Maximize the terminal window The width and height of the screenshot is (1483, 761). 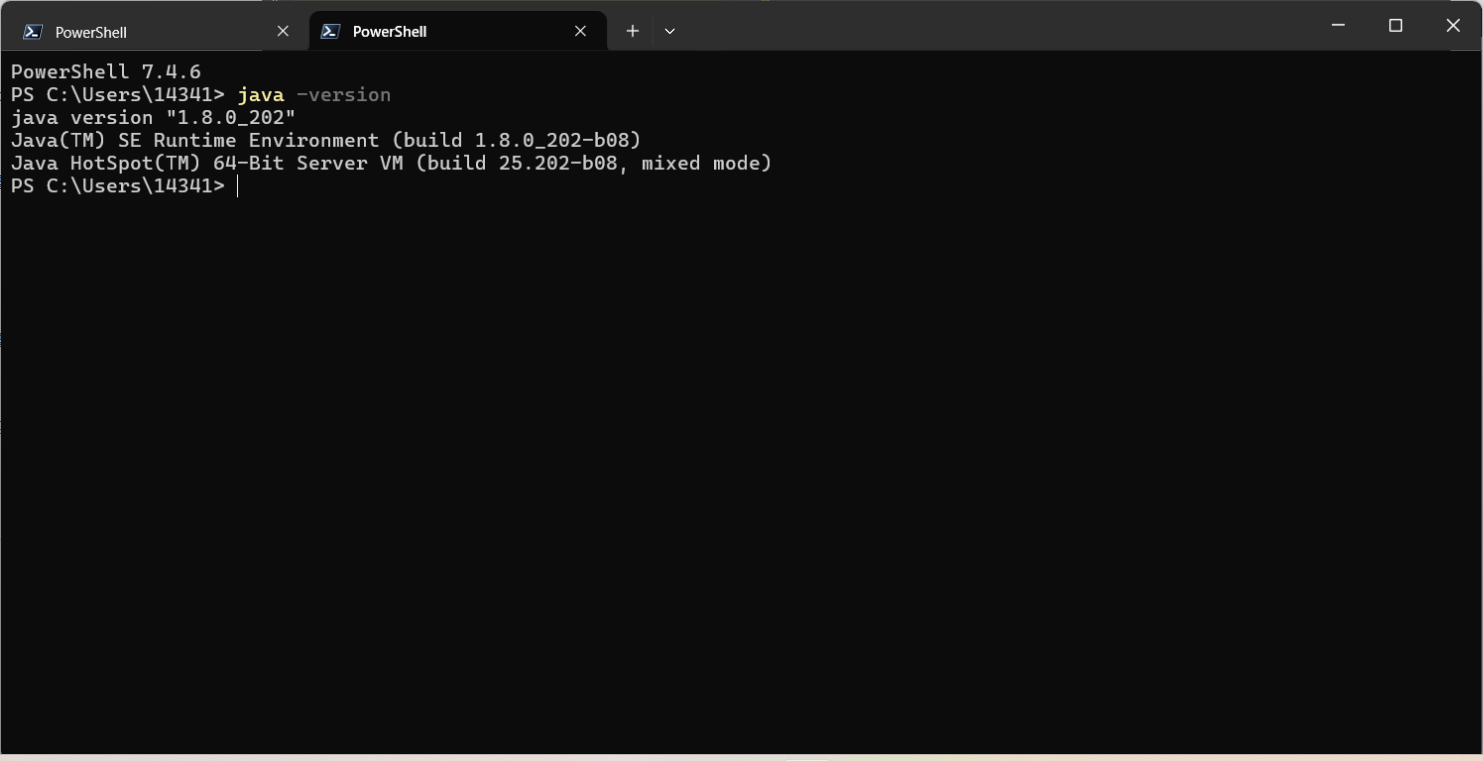[1396, 26]
